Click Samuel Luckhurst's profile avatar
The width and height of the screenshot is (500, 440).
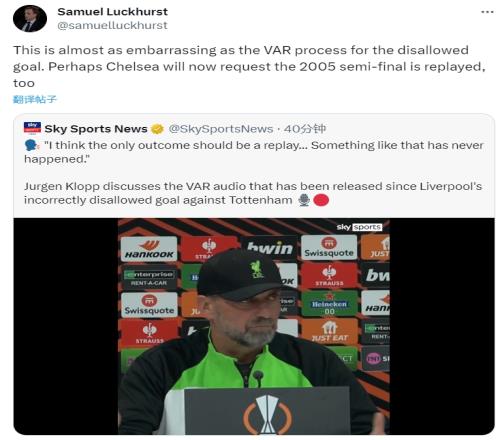point(30,19)
